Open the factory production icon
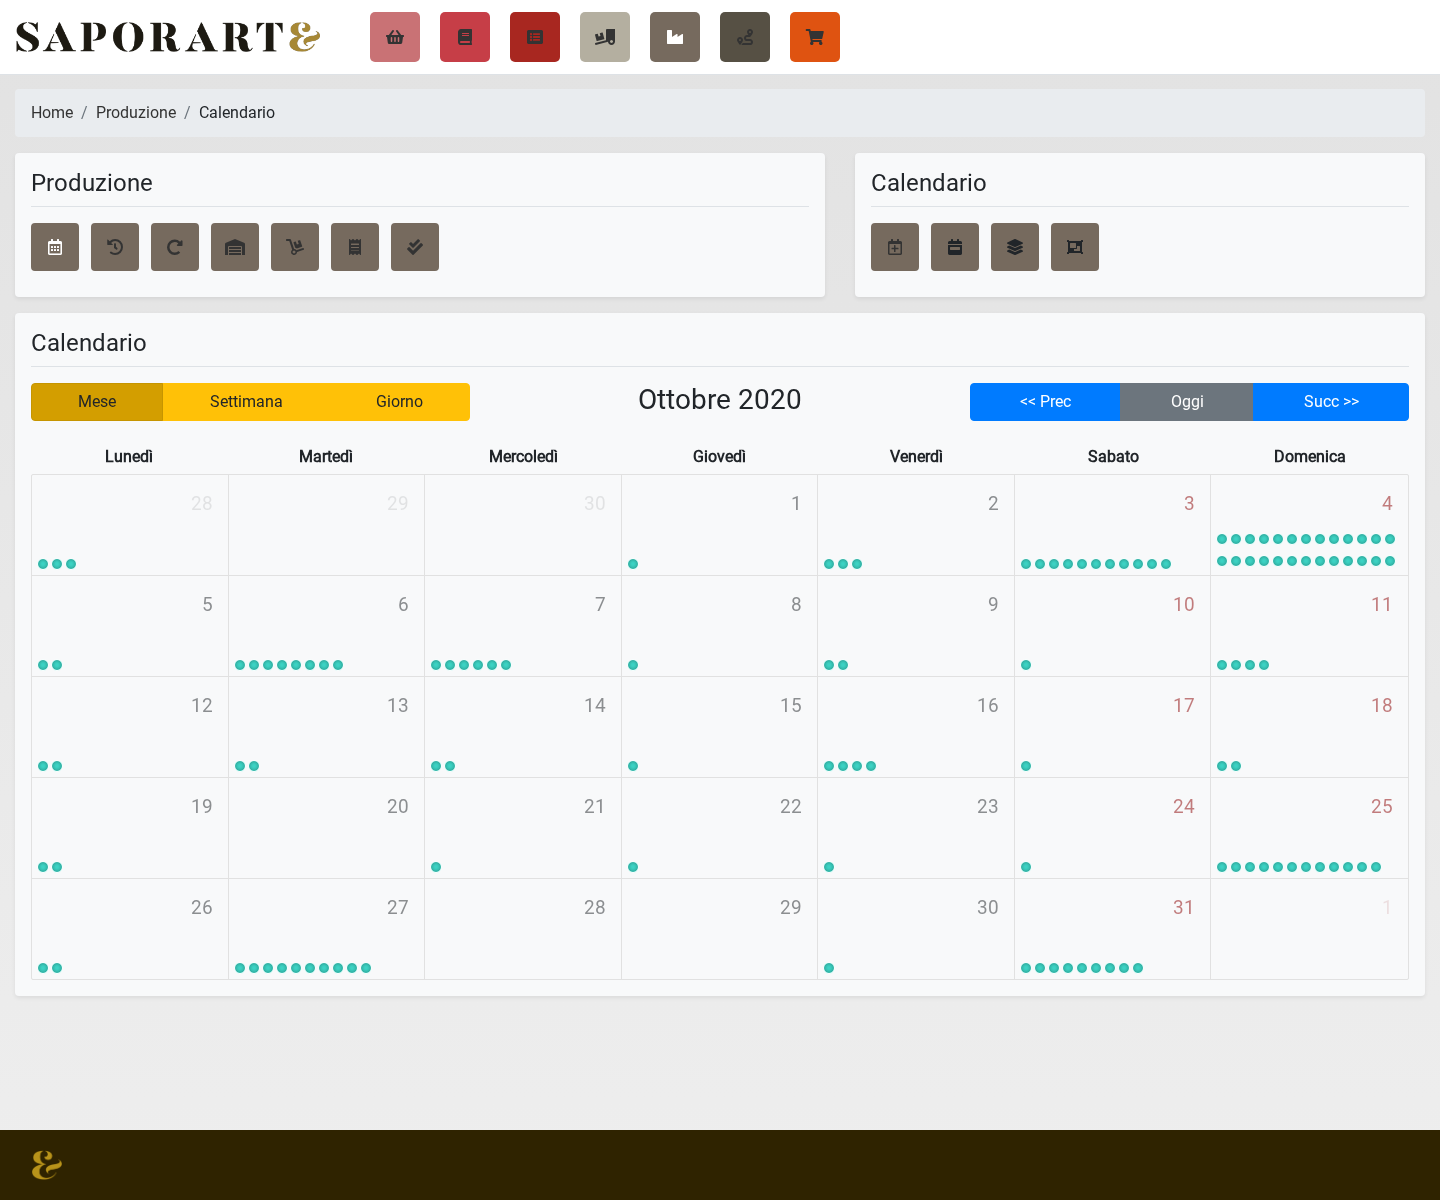Image resolution: width=1440 pixels, height=1200 pixels. click(x=675, y=37)
